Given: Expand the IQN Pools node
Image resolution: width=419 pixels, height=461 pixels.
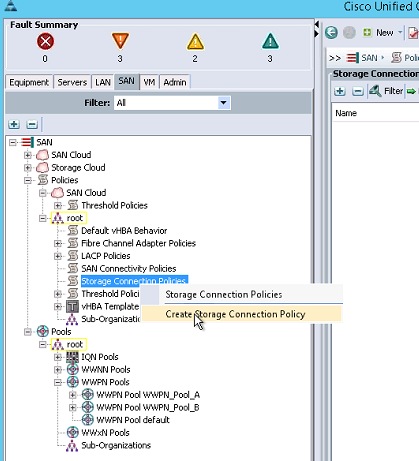Looking at the screenshot, I should 58,357.
